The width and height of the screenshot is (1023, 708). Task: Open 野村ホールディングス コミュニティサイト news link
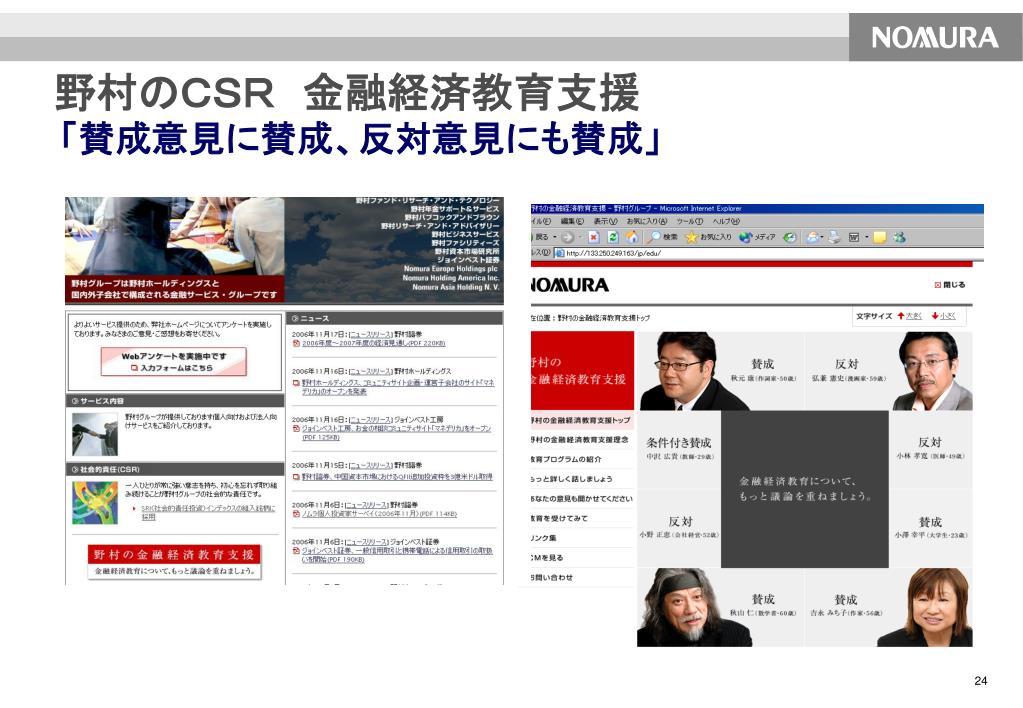point(397,387)
